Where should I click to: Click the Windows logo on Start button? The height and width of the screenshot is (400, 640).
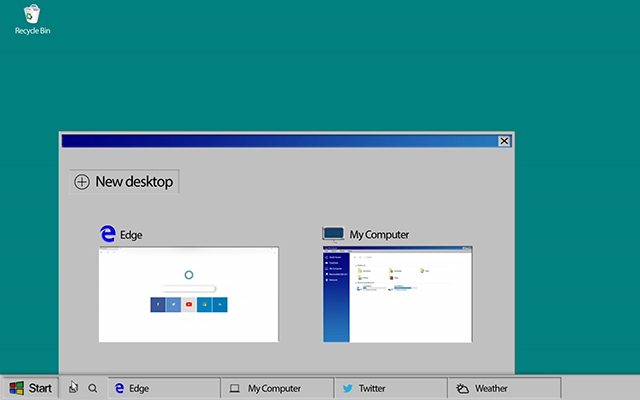17,388
